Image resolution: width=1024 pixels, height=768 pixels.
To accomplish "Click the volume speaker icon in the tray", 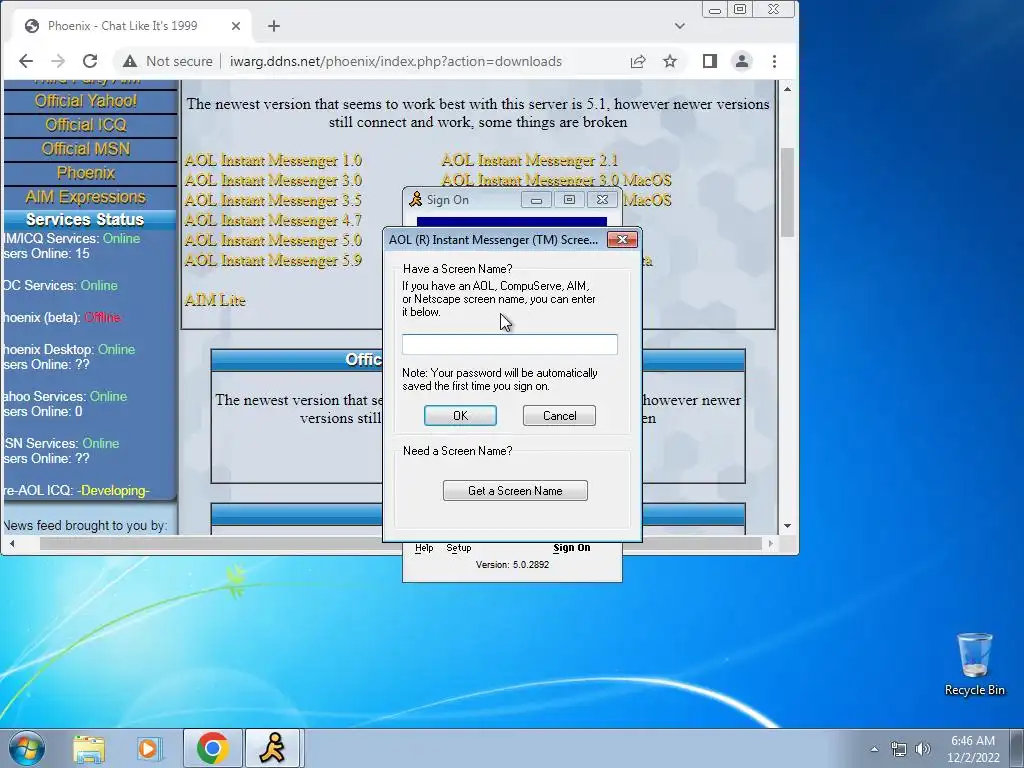I will (923, 749).
